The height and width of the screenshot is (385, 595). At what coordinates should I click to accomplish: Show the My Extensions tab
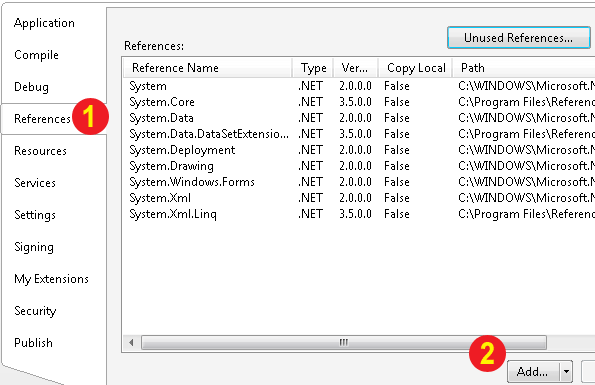[x=51, y=279]
